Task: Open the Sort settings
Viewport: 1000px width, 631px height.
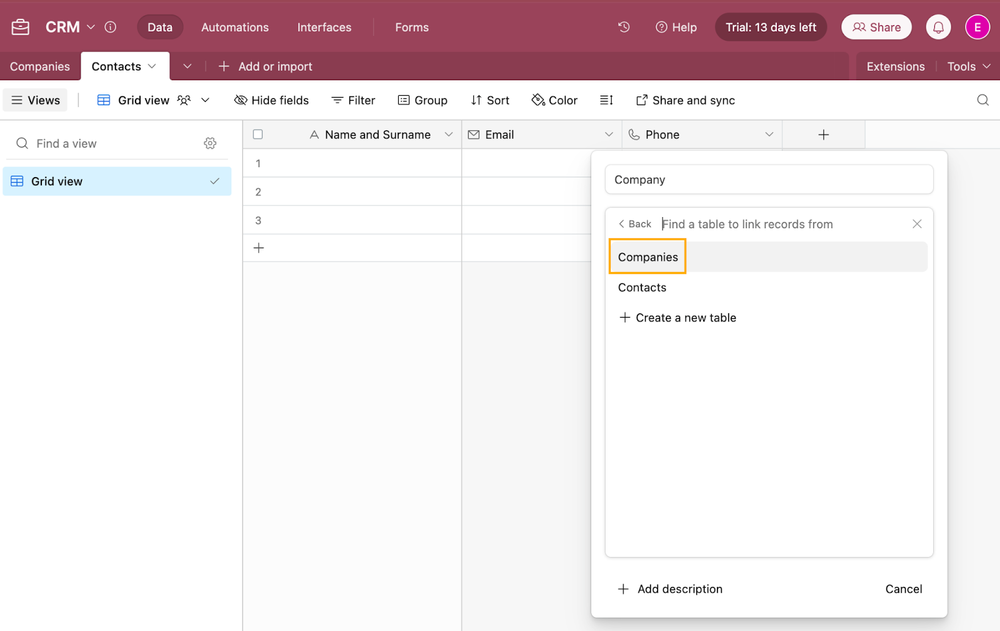Action: [490, 100]
